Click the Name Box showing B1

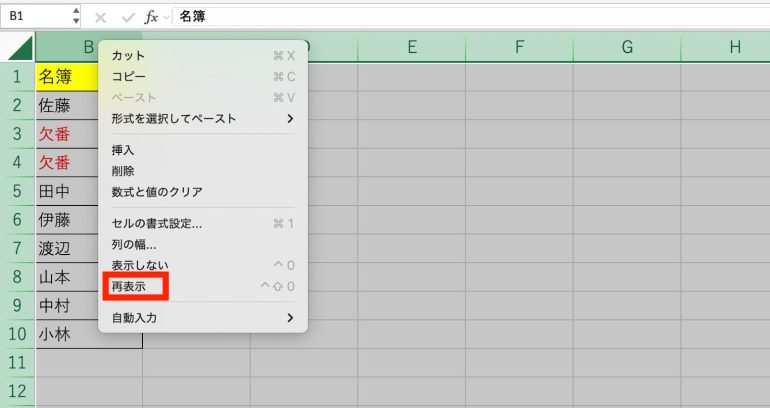coord(35,17)
